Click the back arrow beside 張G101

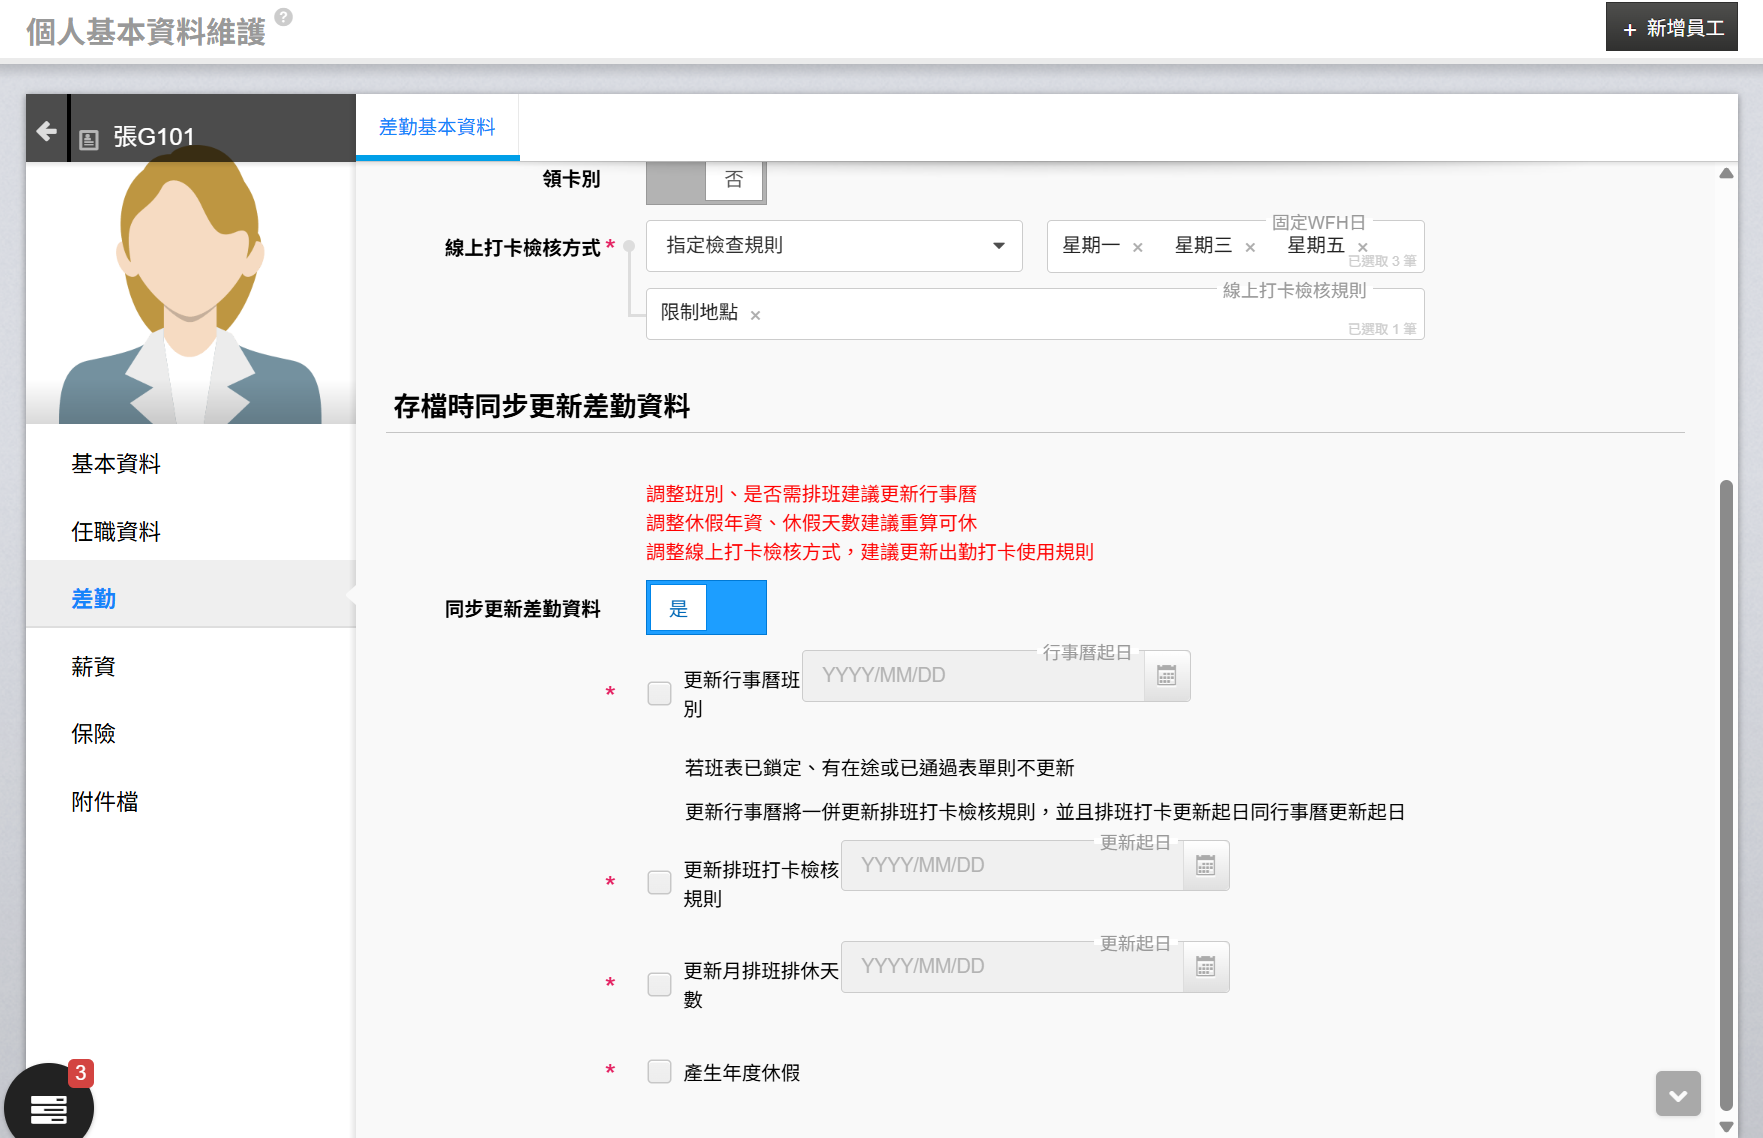tap(46, 131)
